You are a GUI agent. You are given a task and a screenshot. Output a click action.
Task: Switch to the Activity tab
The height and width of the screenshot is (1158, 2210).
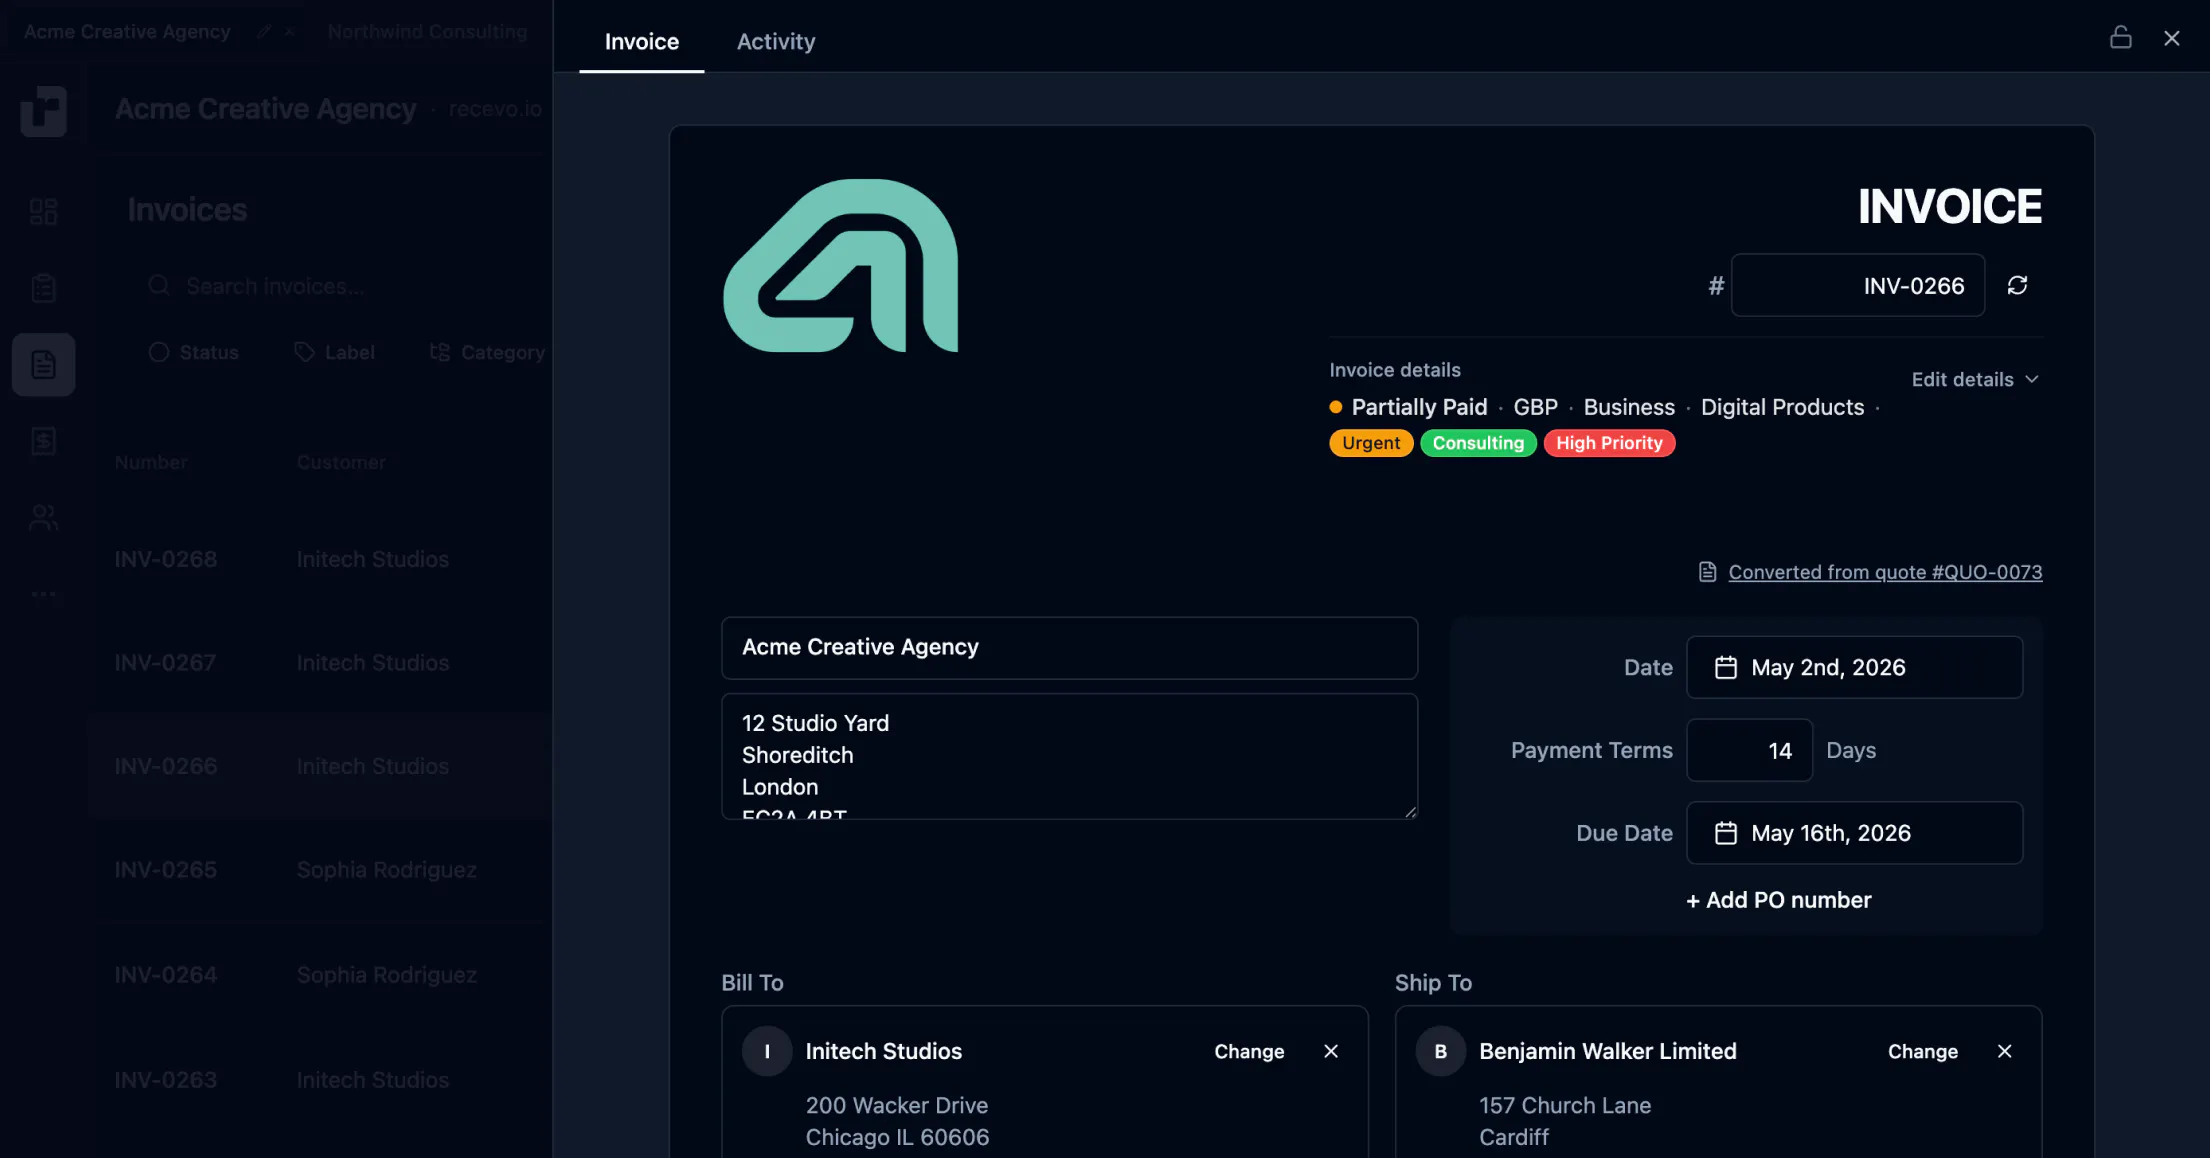tap(775, 41)
